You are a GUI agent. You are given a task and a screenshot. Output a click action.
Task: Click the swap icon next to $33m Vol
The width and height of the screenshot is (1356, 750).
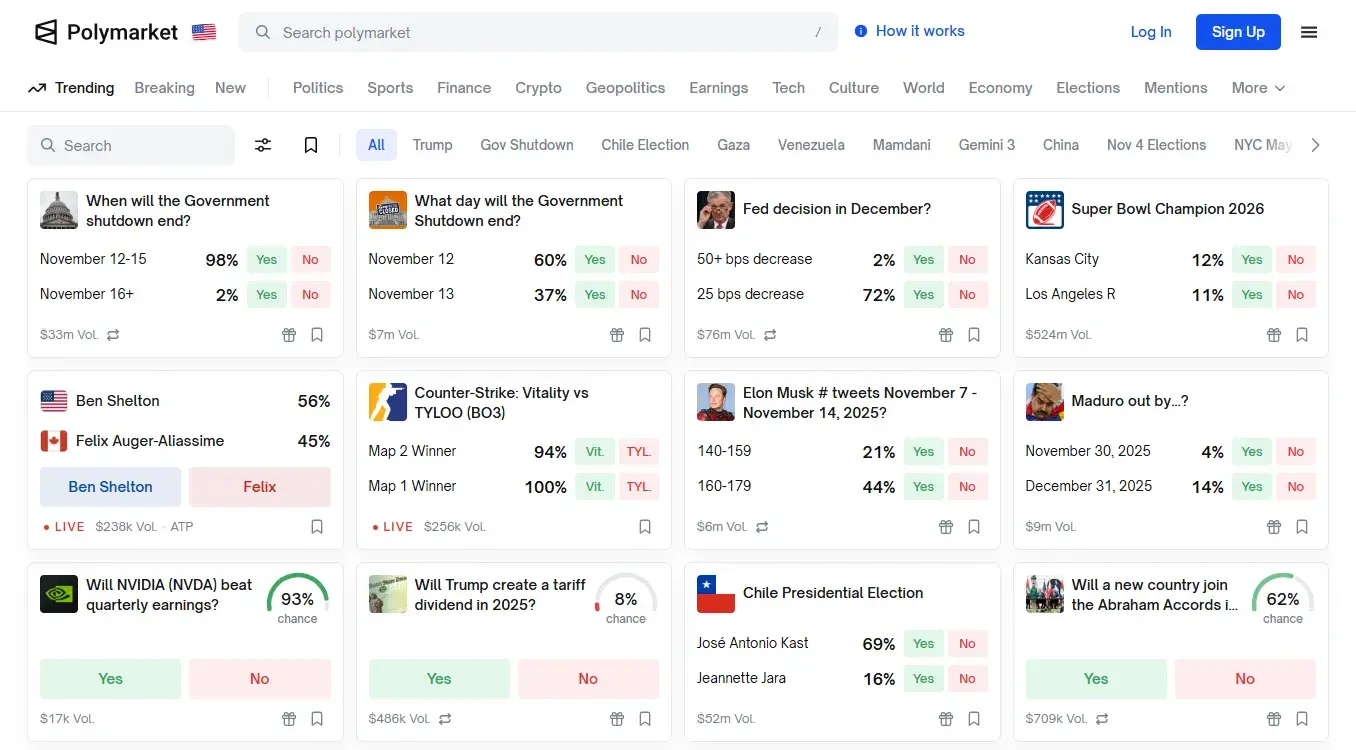(x=111, y=335)
